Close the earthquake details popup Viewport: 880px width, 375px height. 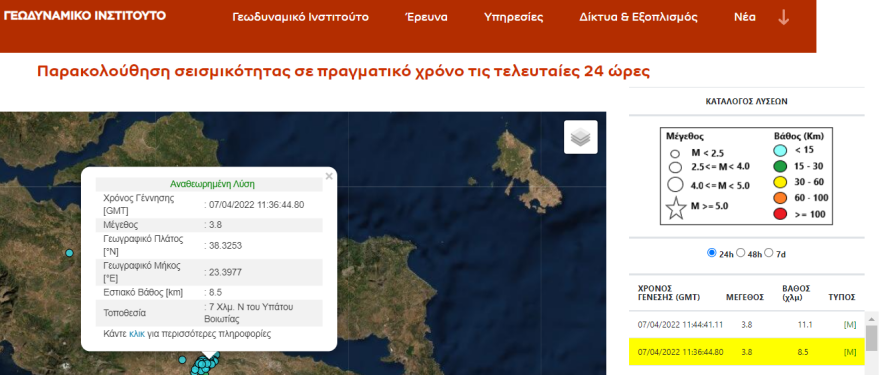pyautogui.click(x=329, y=176)
